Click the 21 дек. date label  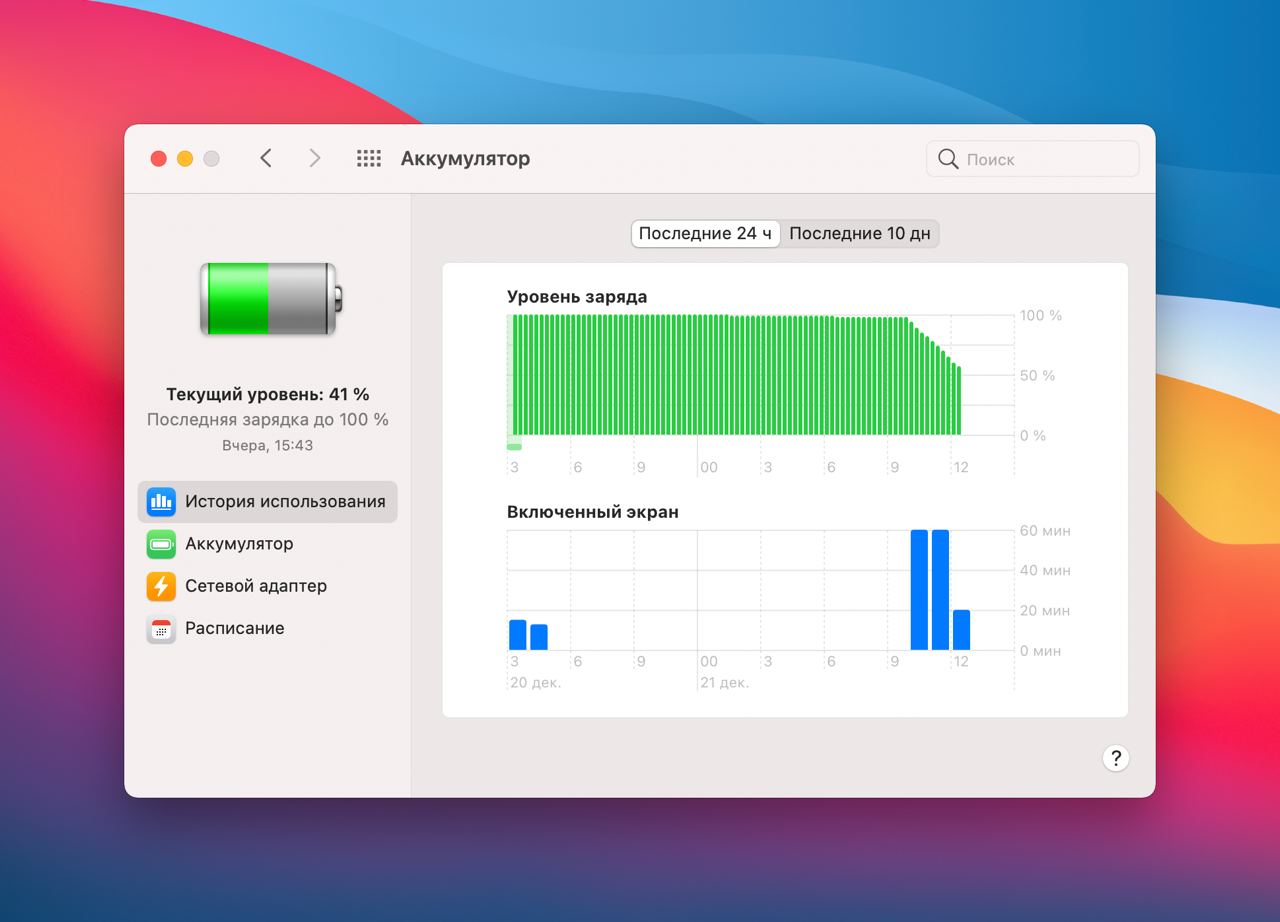coord(724,683)
